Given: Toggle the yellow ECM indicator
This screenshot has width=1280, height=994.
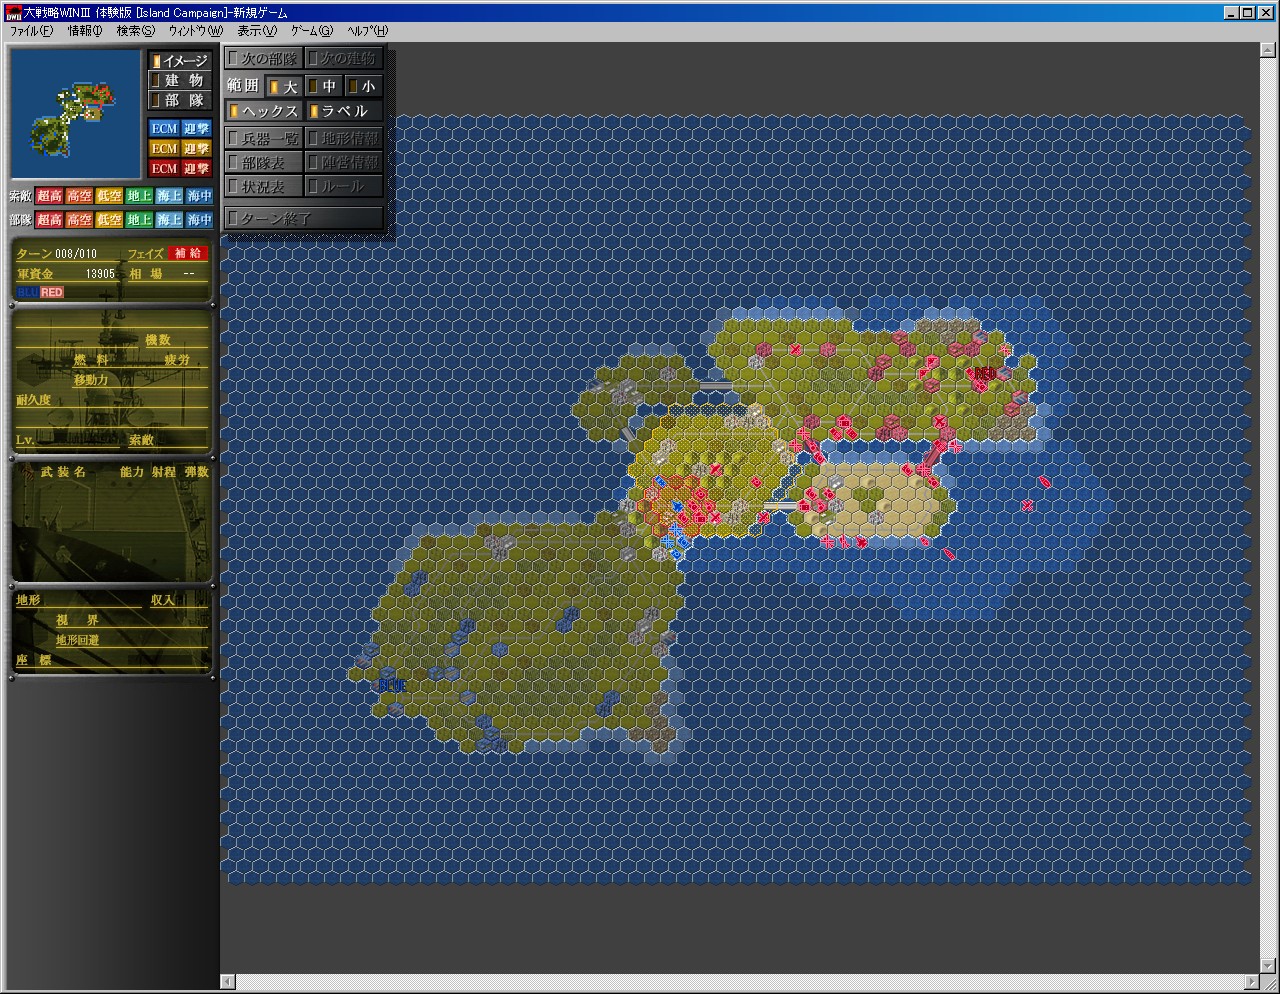Looking at the screenshot, I should (x=164, y=148).
